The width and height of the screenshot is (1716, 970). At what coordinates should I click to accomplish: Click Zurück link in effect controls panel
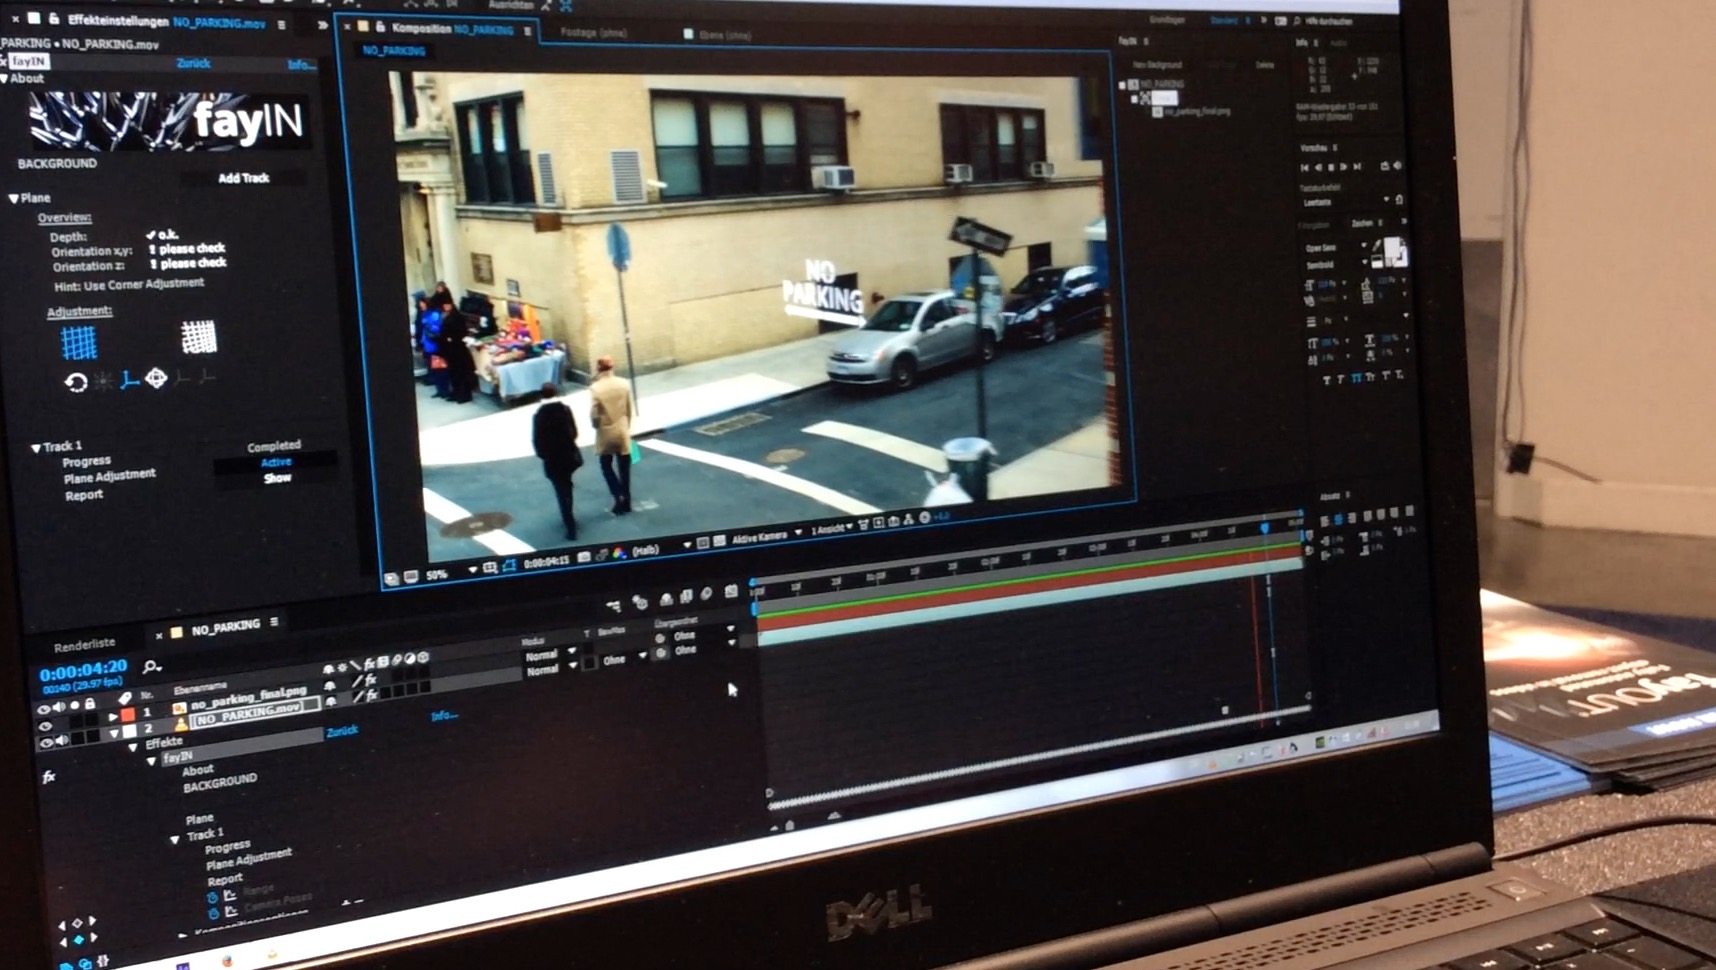[194, 63]
